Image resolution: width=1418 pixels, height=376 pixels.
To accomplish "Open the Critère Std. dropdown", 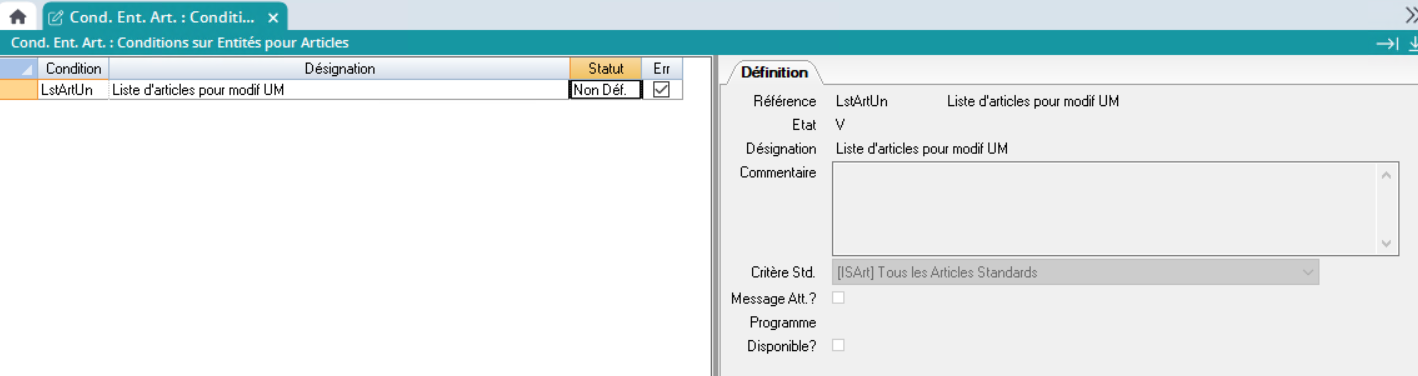I will 1075,272.
